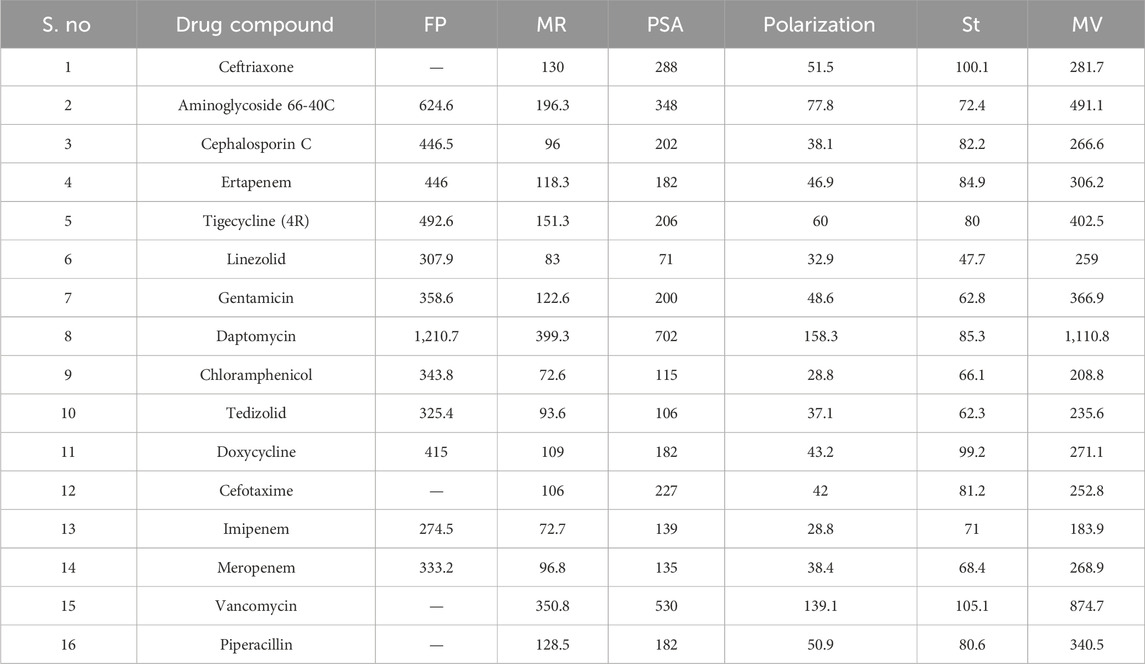This screenshot has width=1145, height=664.
Task: Click Tigecycline (4R) in the table
Action: point(255,220)
